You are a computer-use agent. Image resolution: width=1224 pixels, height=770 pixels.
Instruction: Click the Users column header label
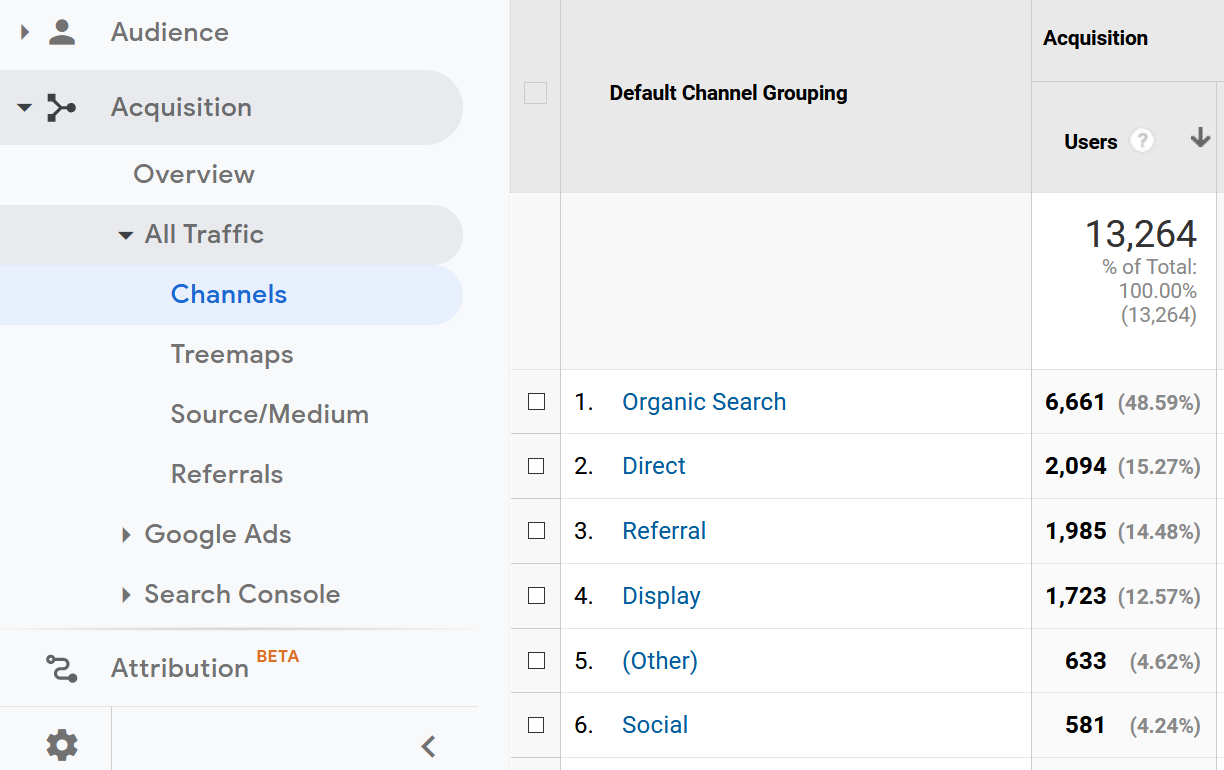tap(1090, 142)
